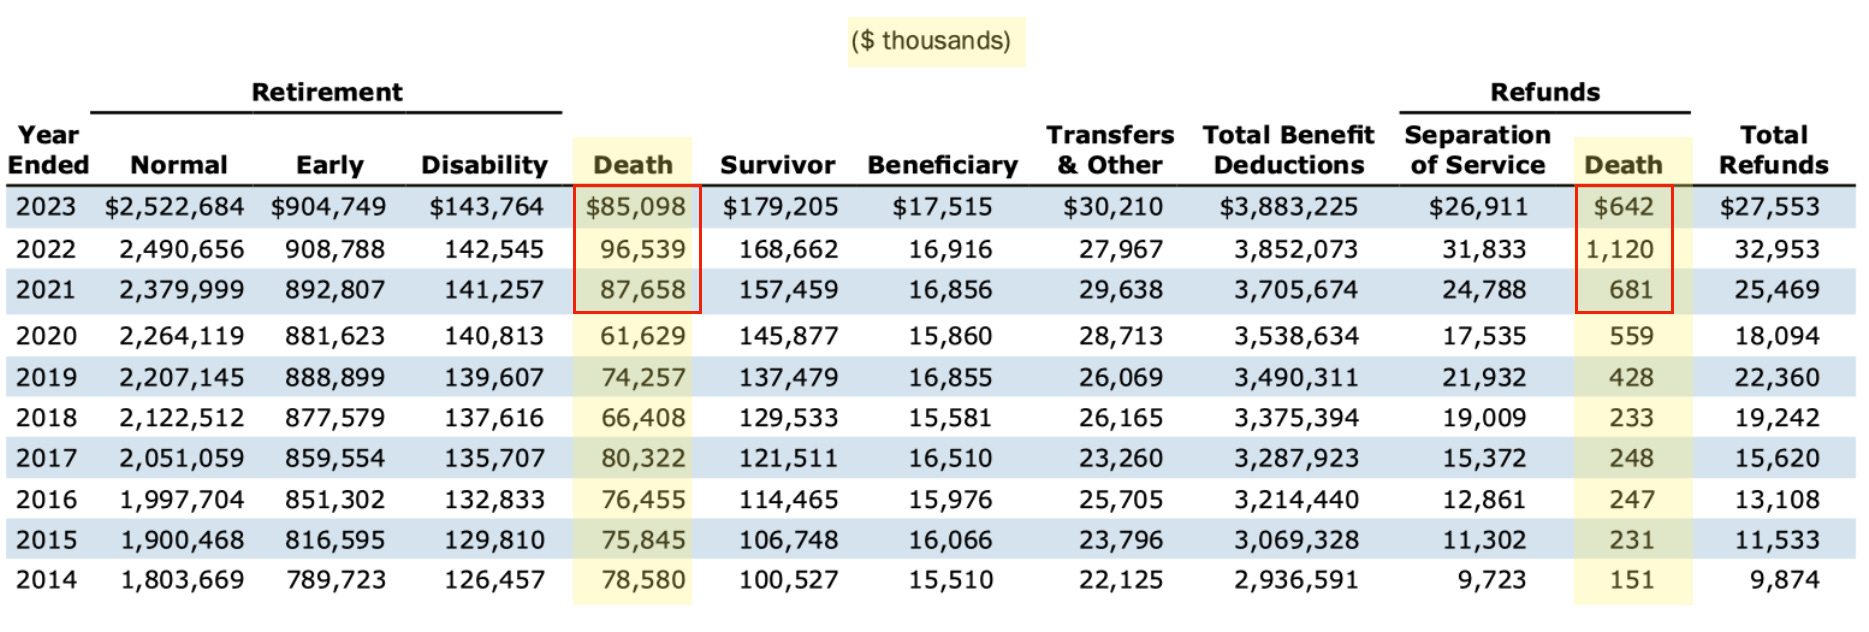The width and height of the screenshot is (1869, 632).
Task: Click the 2018 year cell
Action: 46,418
